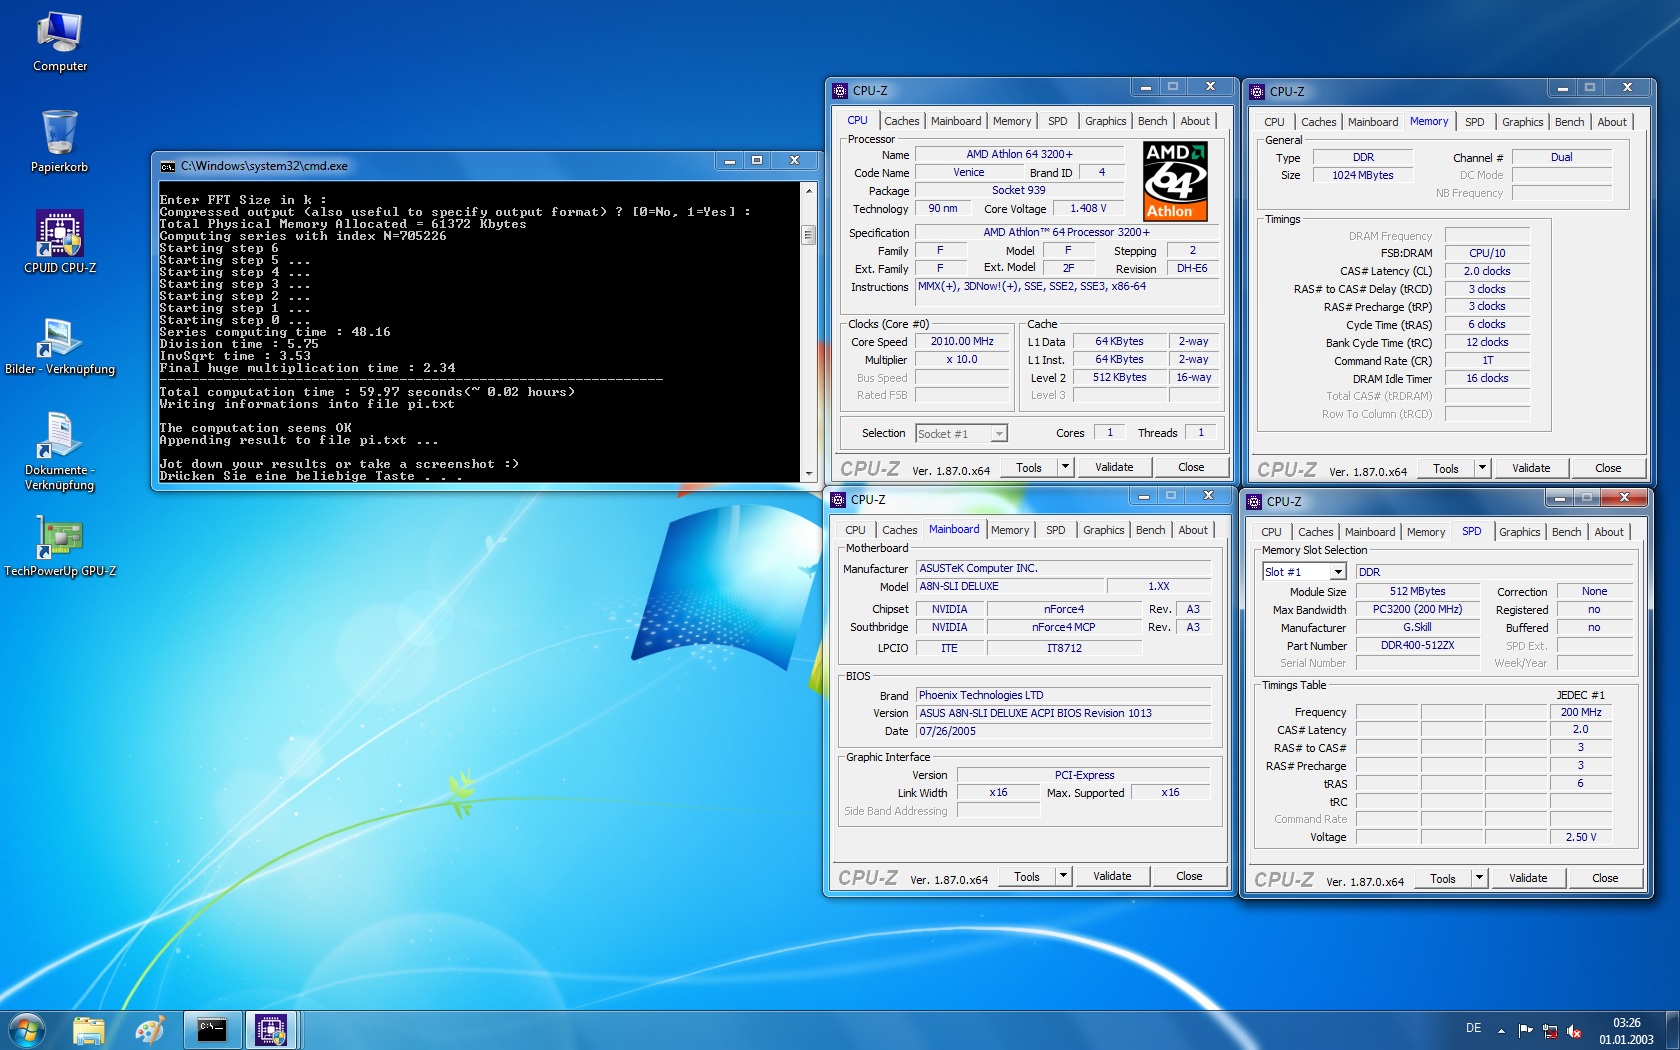Click the AMD Athlon 64 logo
This screenshot has width=1680, height=1050.
(x=1175, y=181)
